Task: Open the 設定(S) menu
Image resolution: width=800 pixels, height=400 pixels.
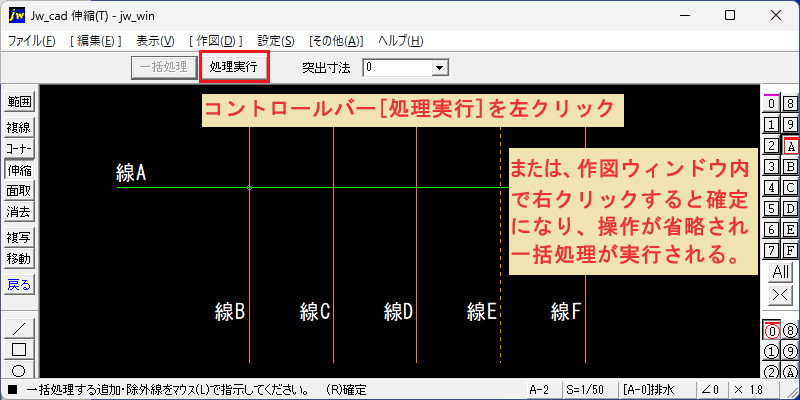Action: click(x=276, y=41)
